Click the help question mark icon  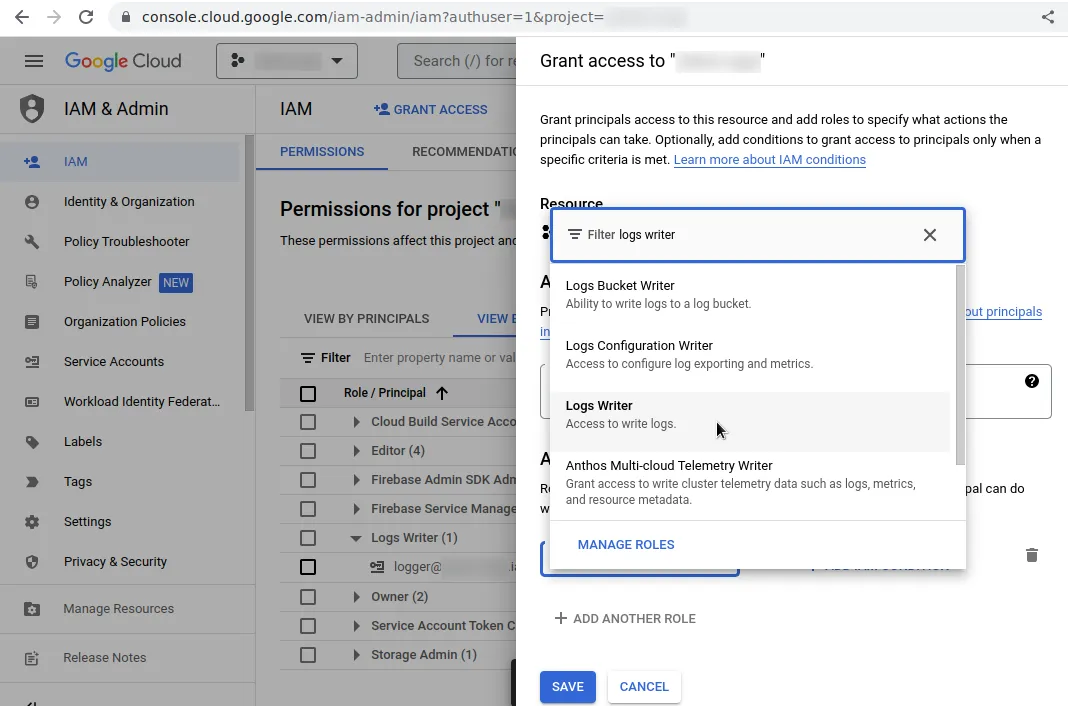click(x=1032, y=381)
